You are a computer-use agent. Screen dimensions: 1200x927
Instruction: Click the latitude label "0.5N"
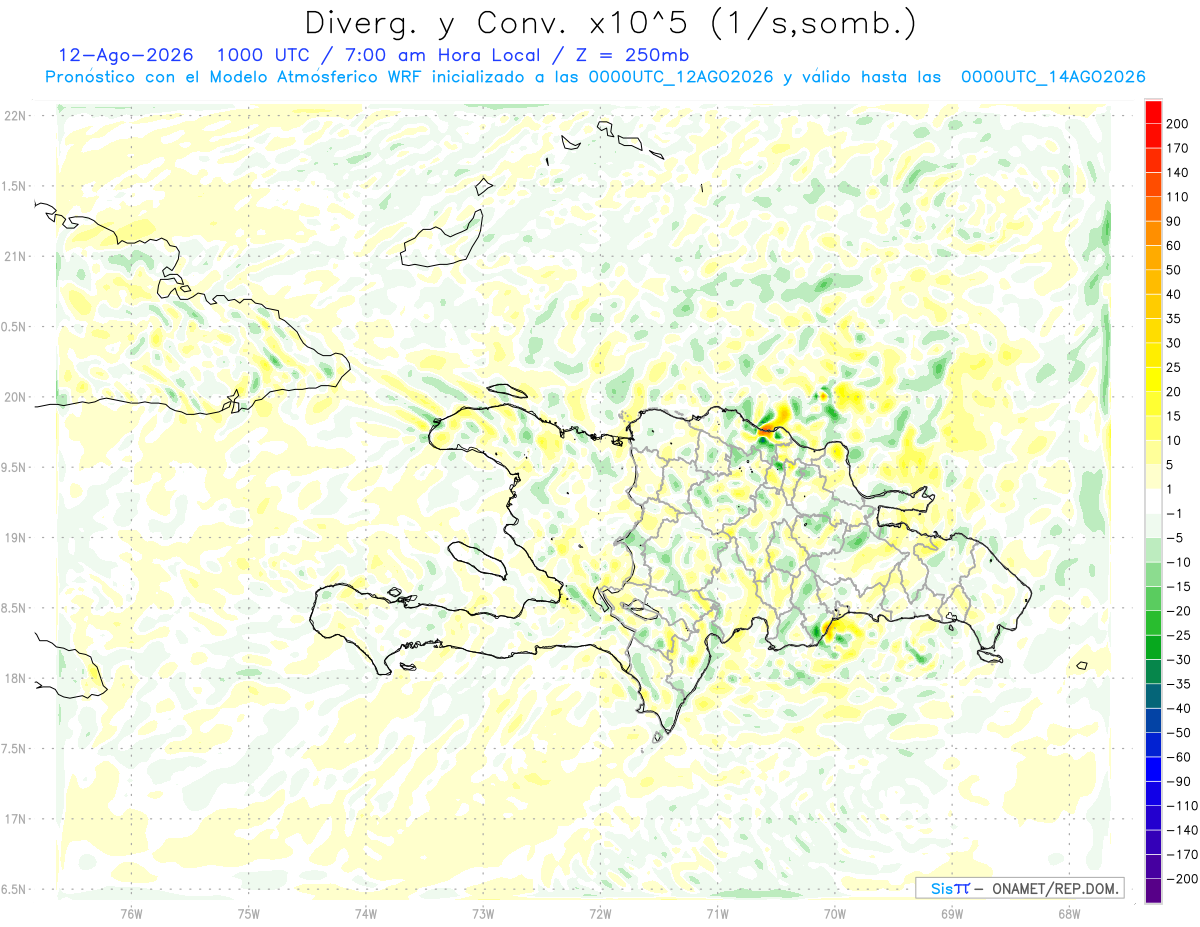14,327
